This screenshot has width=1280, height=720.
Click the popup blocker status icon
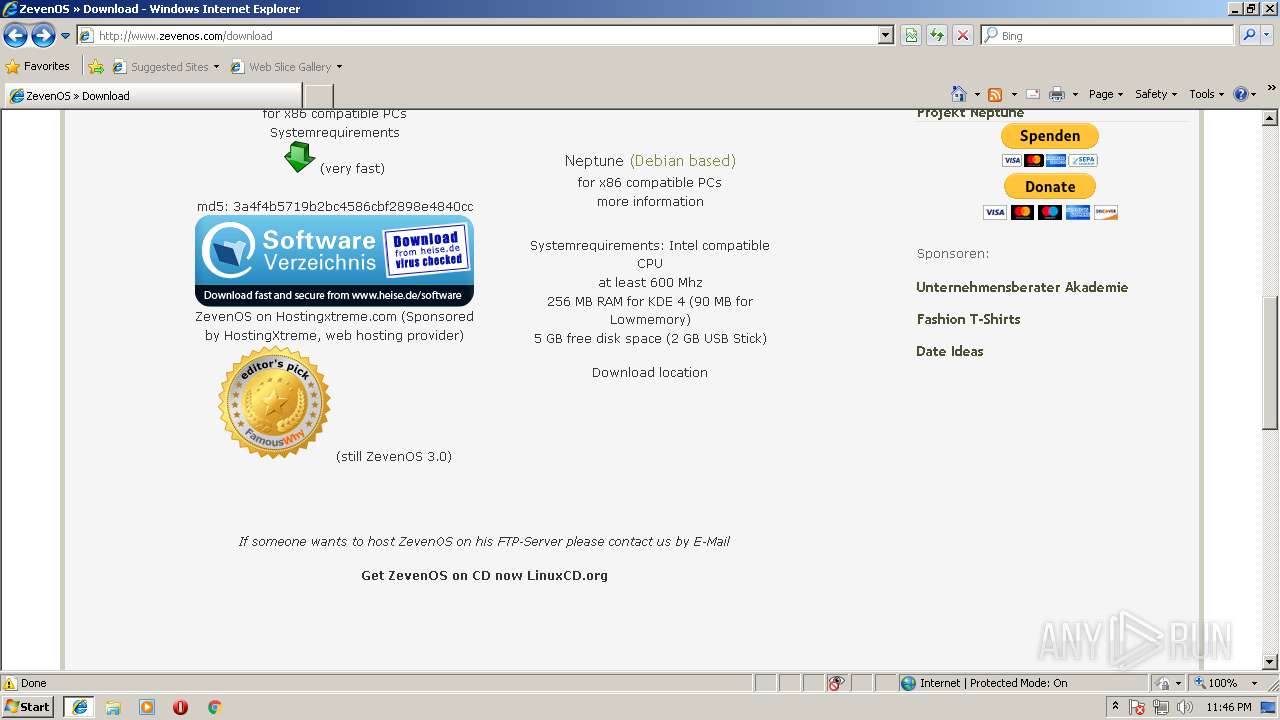pyautogui.click(x=837, y=683)
